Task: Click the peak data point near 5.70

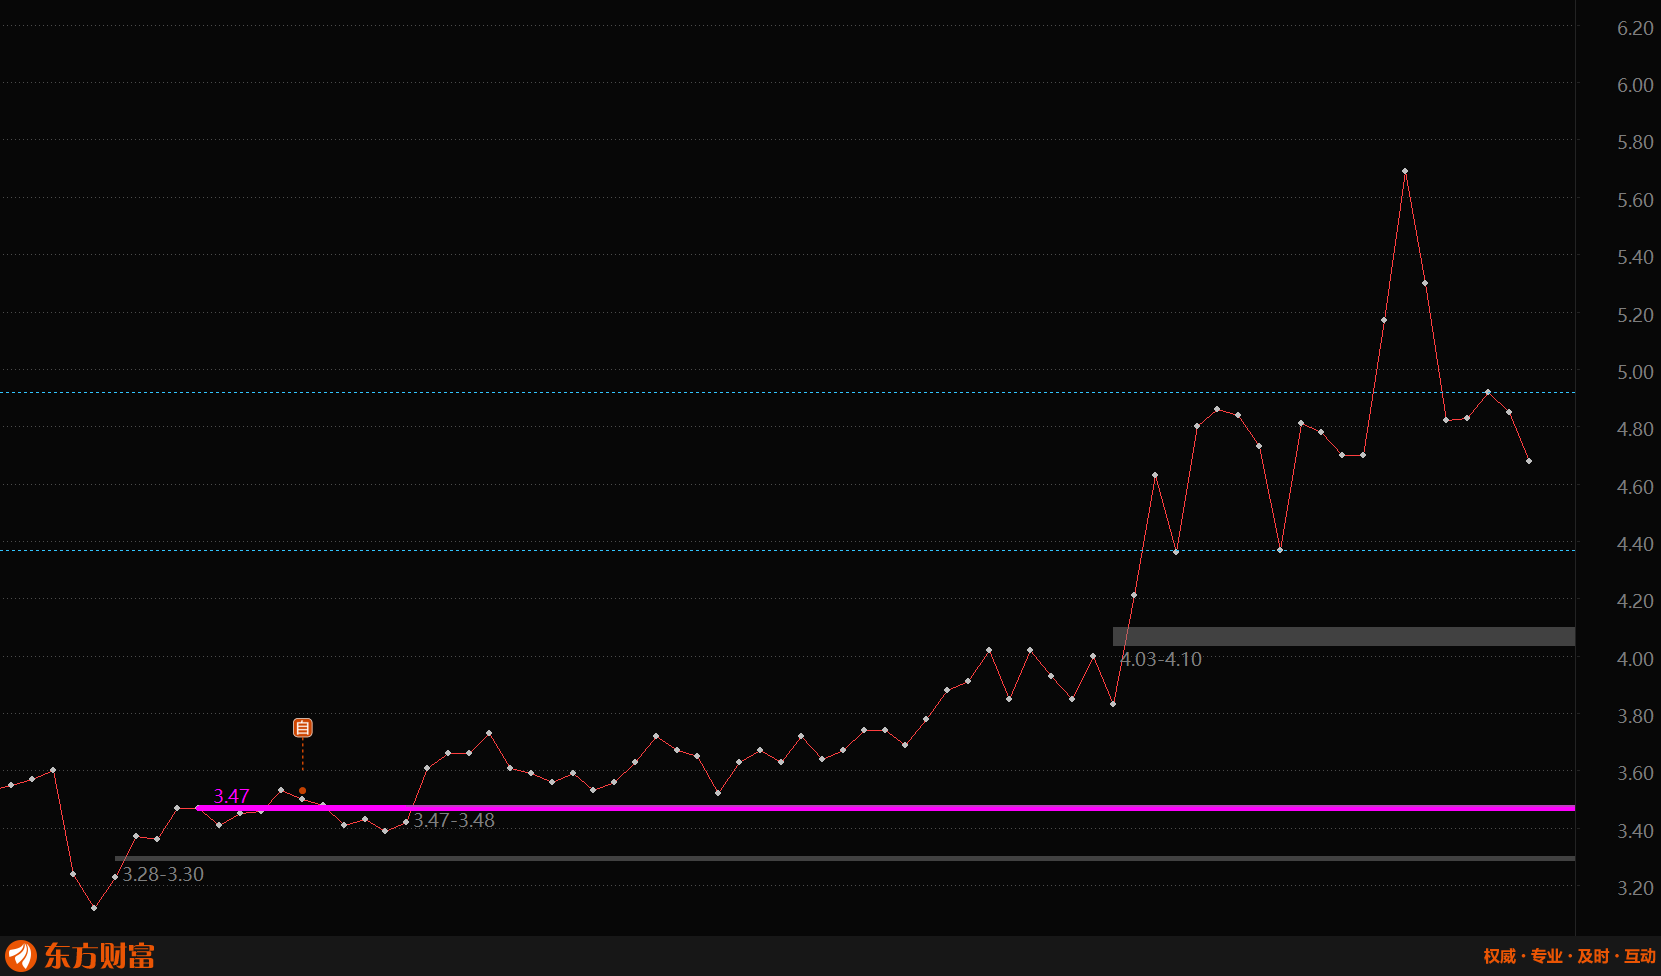Action: pyautogui.click(x=1405, y=171)
